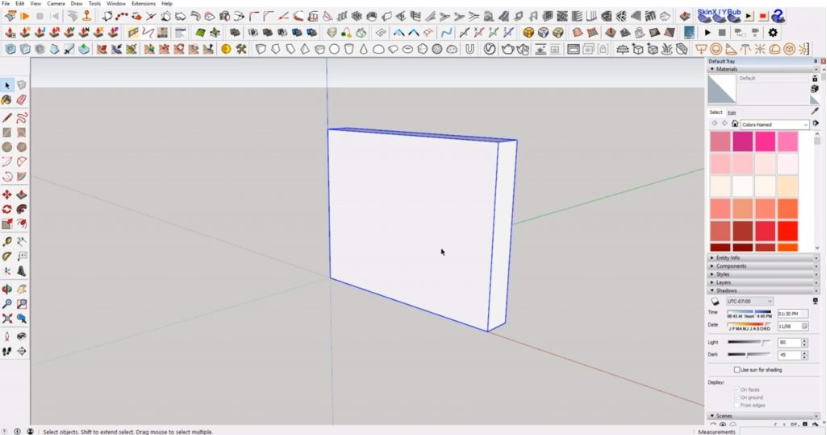Pick the pink Eraser tool

click(x=22, y=100)
